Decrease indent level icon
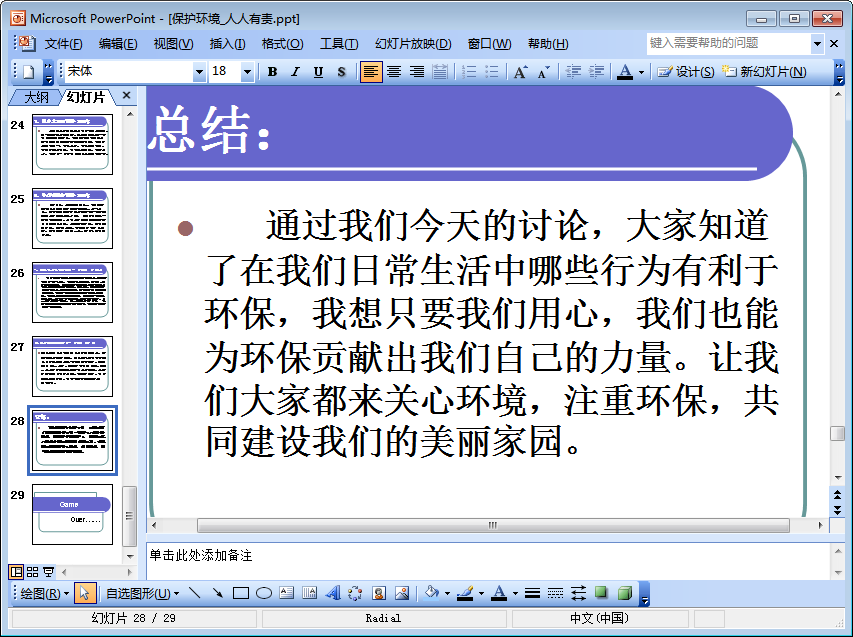This screenshot has width=853, height=637. click(573, 72)
